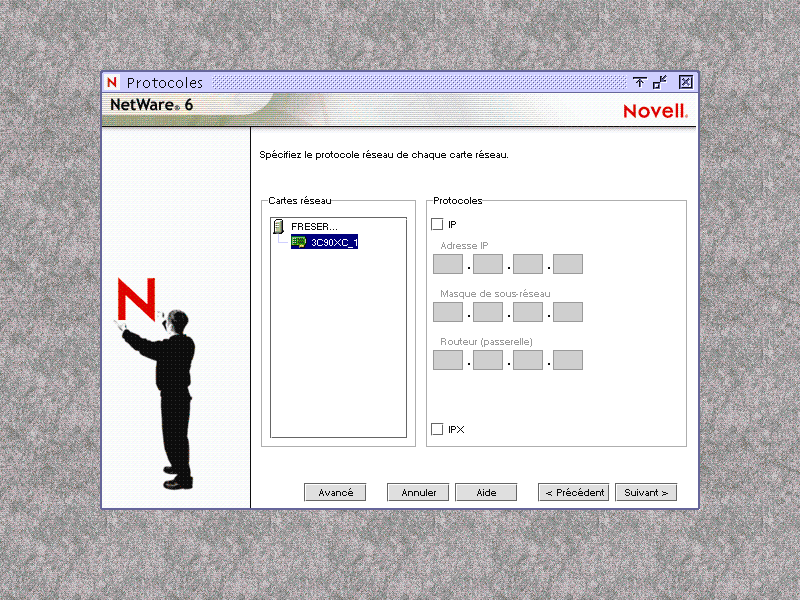Click third octet of Routeur (passerelle)

(x=528, y=360)
